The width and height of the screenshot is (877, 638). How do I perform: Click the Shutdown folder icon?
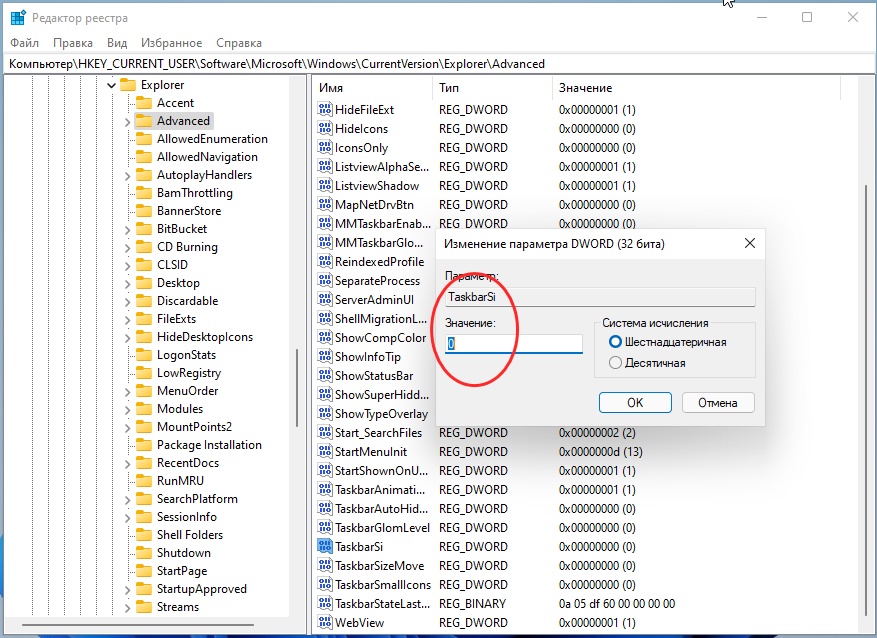144,553
